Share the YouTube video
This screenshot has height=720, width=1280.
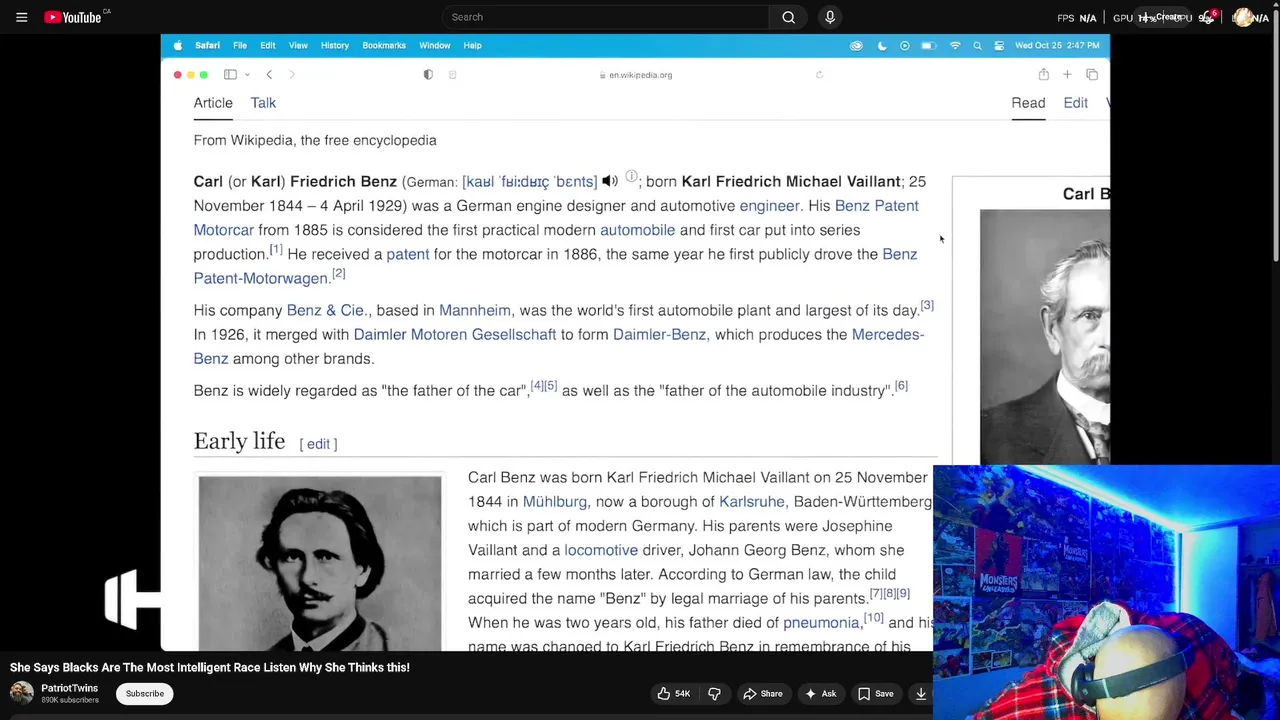click(x=762, y=694)
